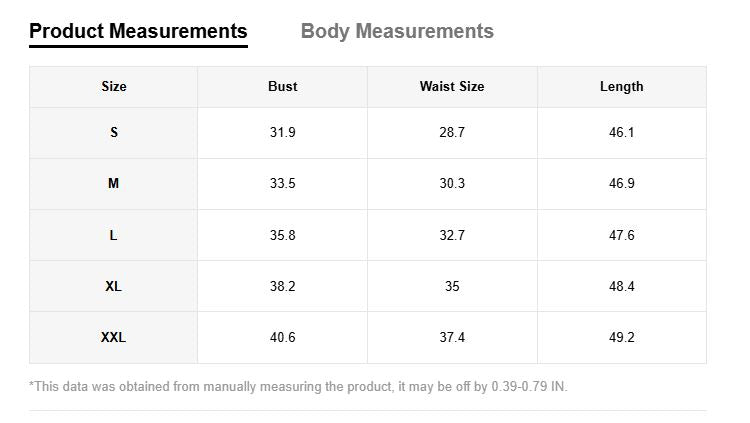The image size is (750, 423).
Task: Select the size S row label
Action: pos(114,133)
